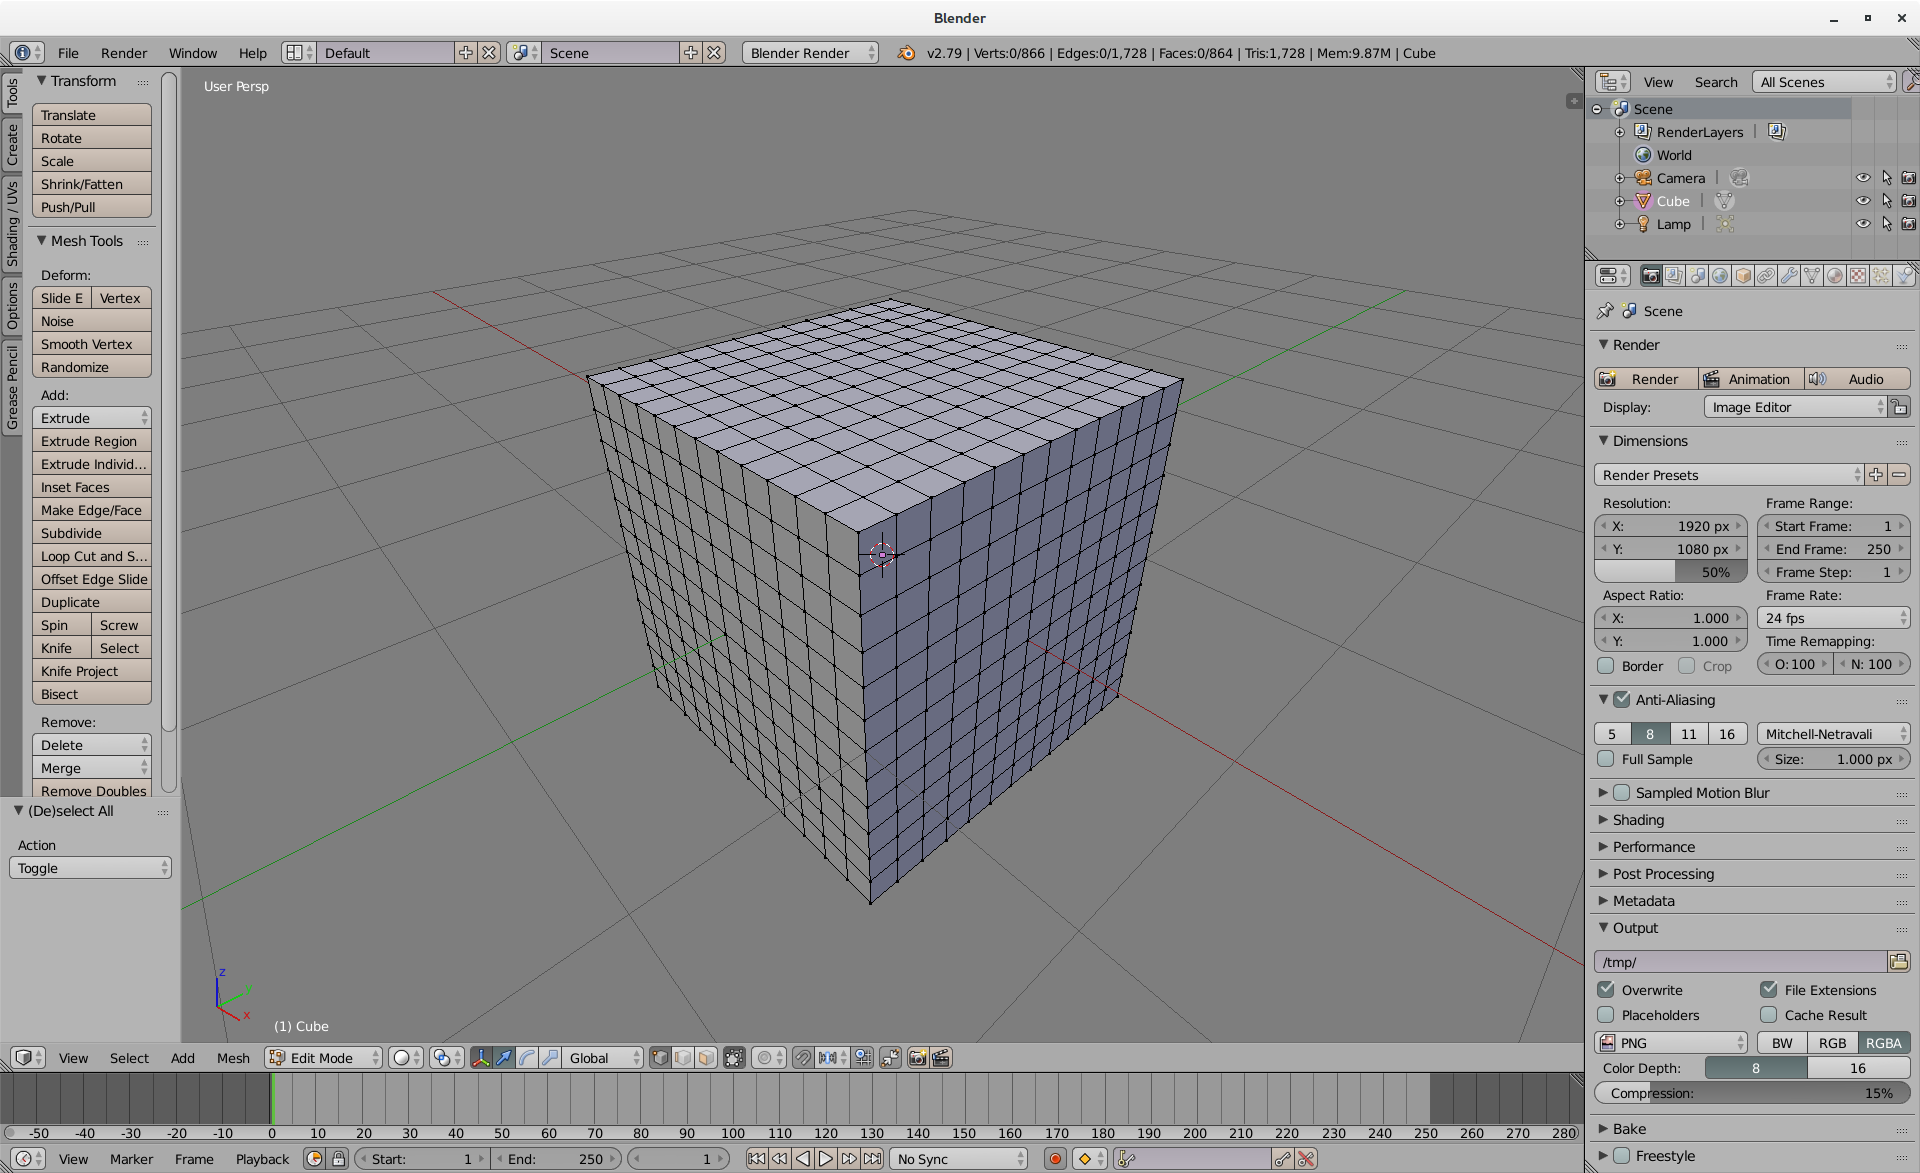The height and width of the screenshot is (1173, 1920).
Task: Open the Mesh menu in viewport header
Action: coord(233,1058)
